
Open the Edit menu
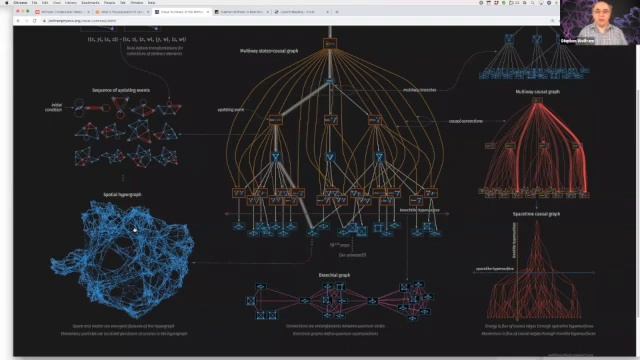coord(45,2)
